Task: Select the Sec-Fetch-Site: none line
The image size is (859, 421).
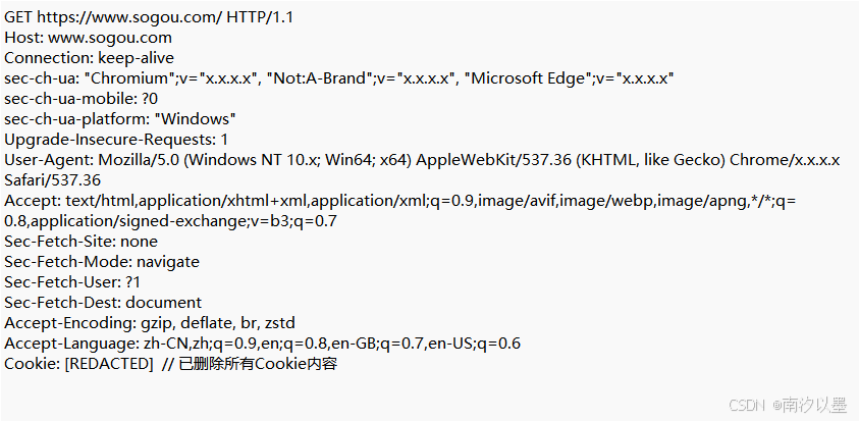Action: pyautogui.click(x=81, y=241)
